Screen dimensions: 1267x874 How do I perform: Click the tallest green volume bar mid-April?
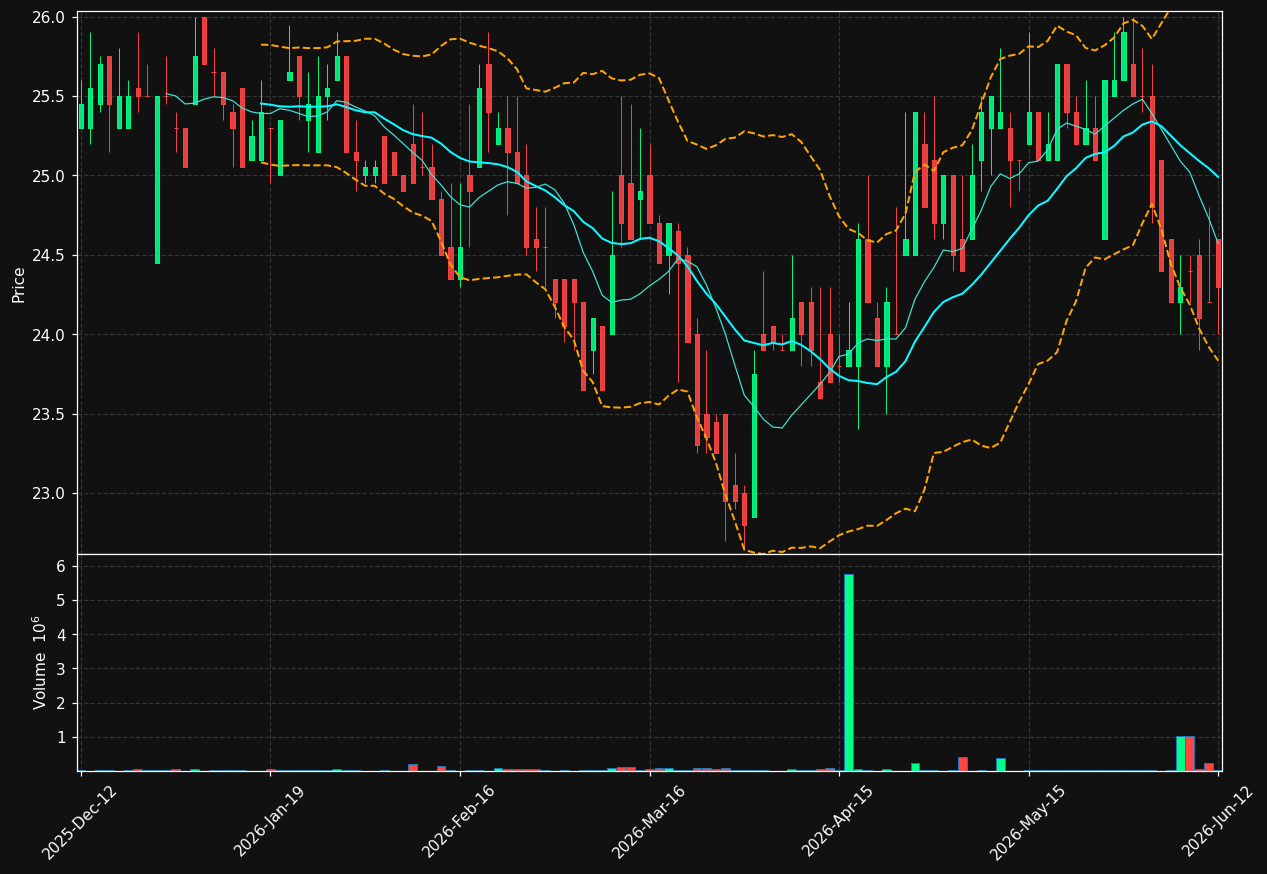(849, 672)
